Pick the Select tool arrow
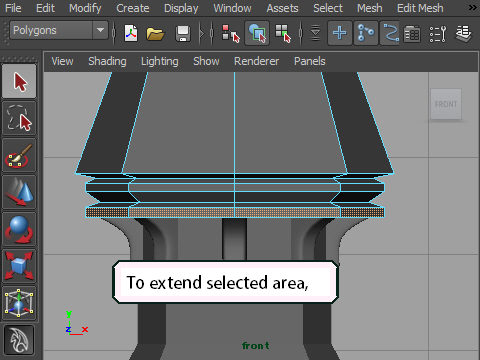Screen dimensions: 480x360 [x=19, y=81]
